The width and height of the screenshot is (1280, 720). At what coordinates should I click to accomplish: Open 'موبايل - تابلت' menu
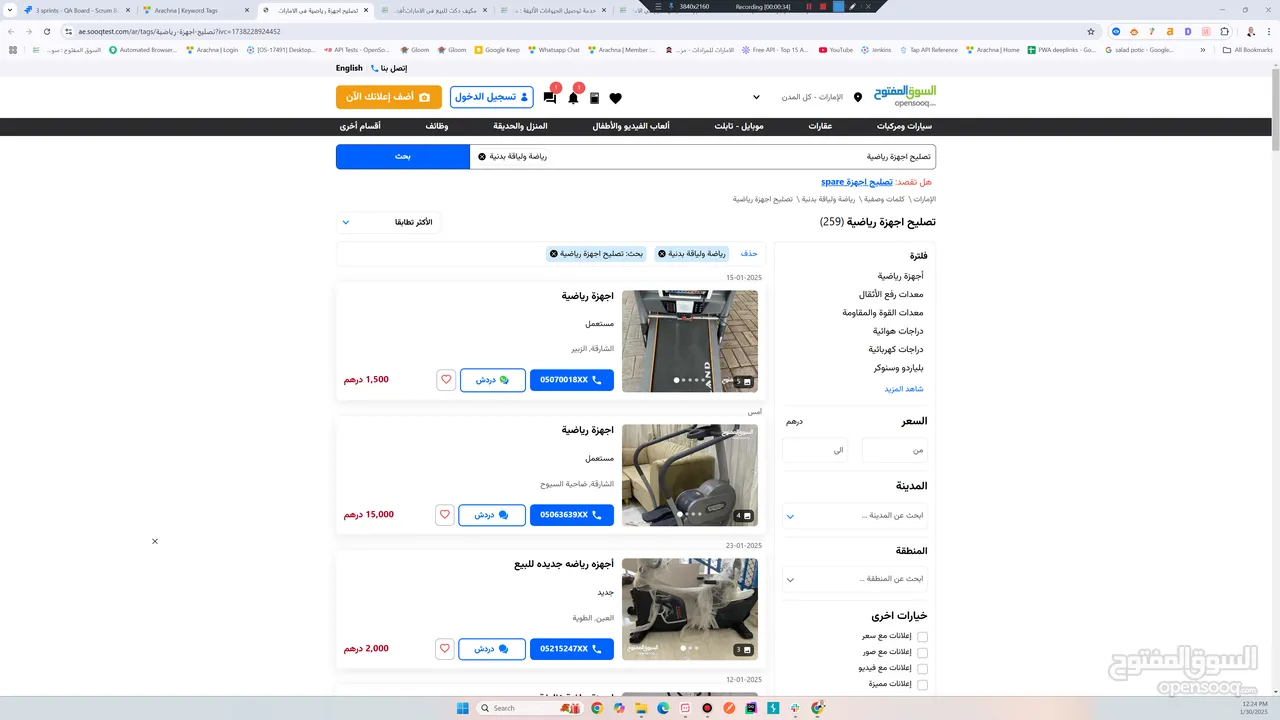click(x=739, y=127)
